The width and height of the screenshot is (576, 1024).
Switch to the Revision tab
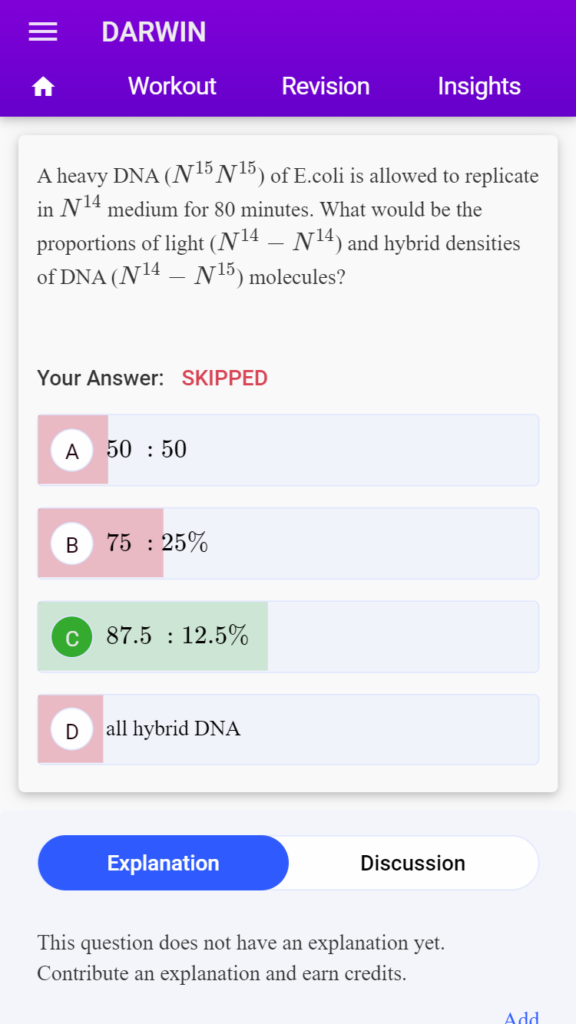coord(325,86)
